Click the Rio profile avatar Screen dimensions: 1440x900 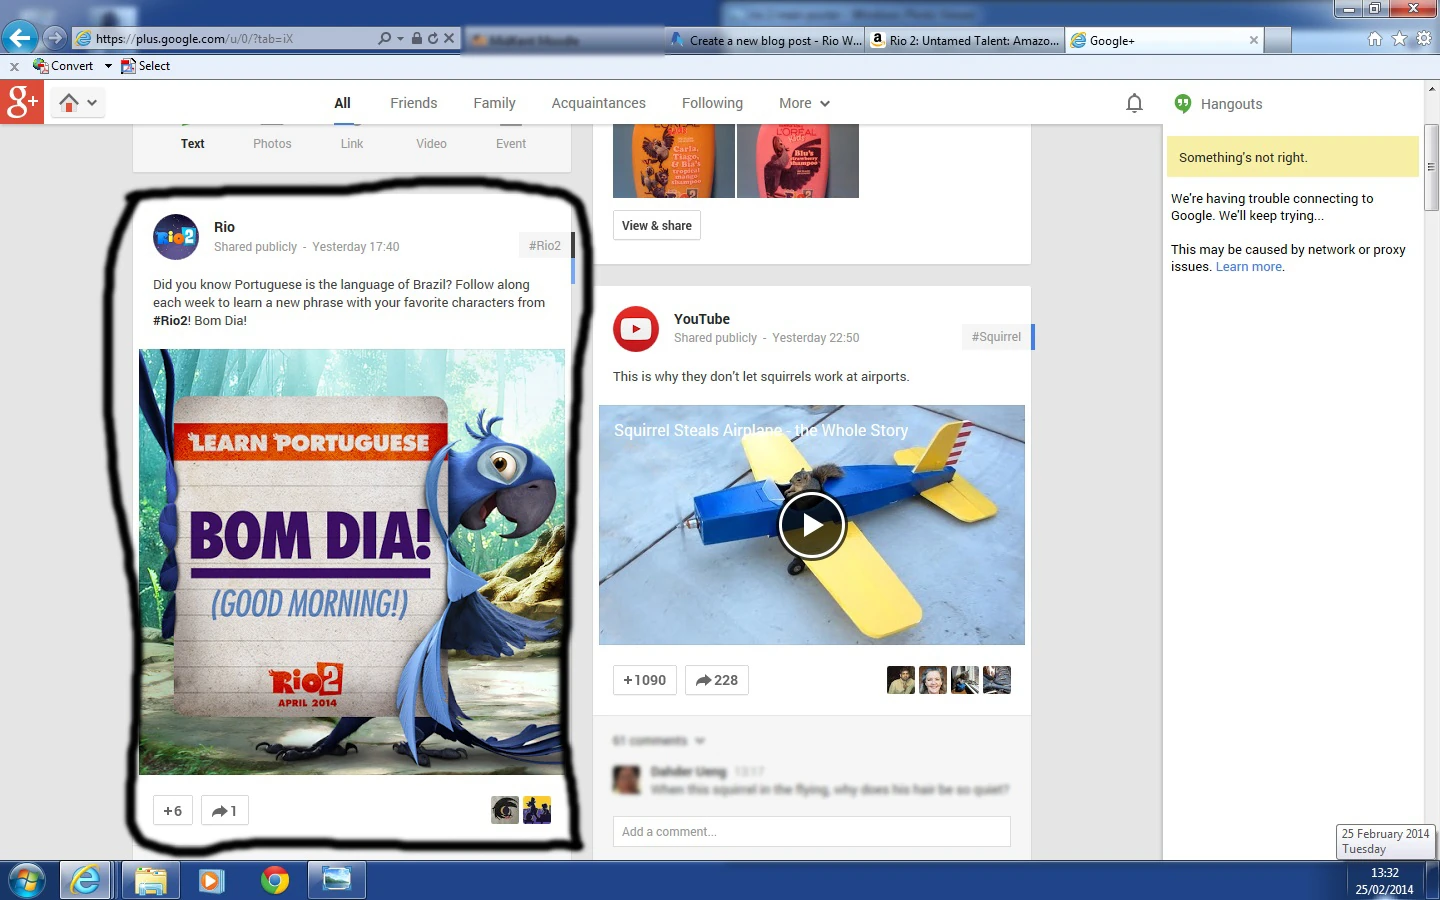coord(176,237)
